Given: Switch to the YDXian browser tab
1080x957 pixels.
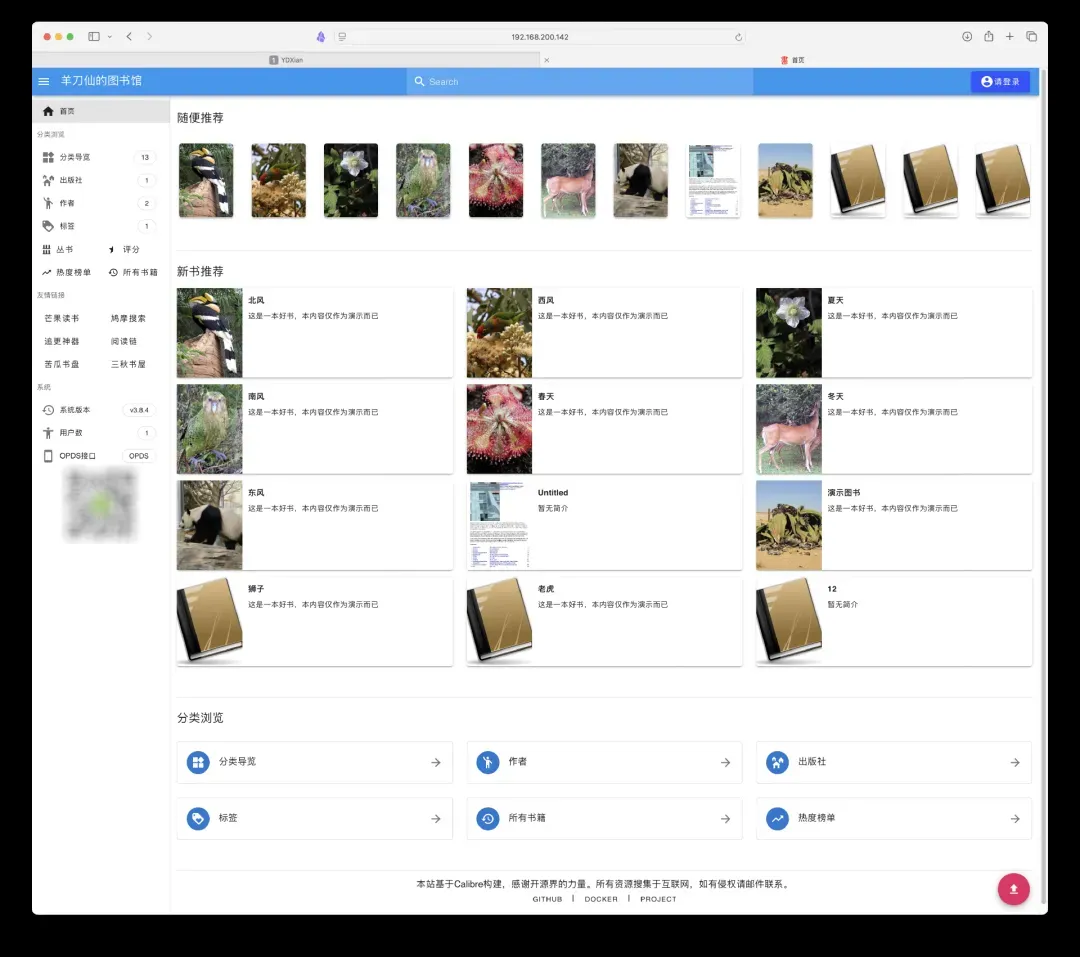Looking at the screenshot, I should coord(290,60).
